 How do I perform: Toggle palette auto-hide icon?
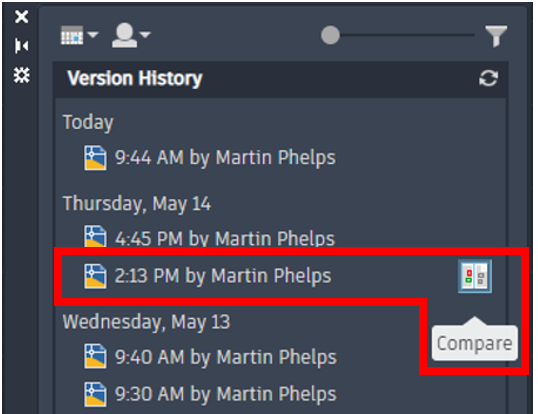pyautogui.click(x=21, y=46)
